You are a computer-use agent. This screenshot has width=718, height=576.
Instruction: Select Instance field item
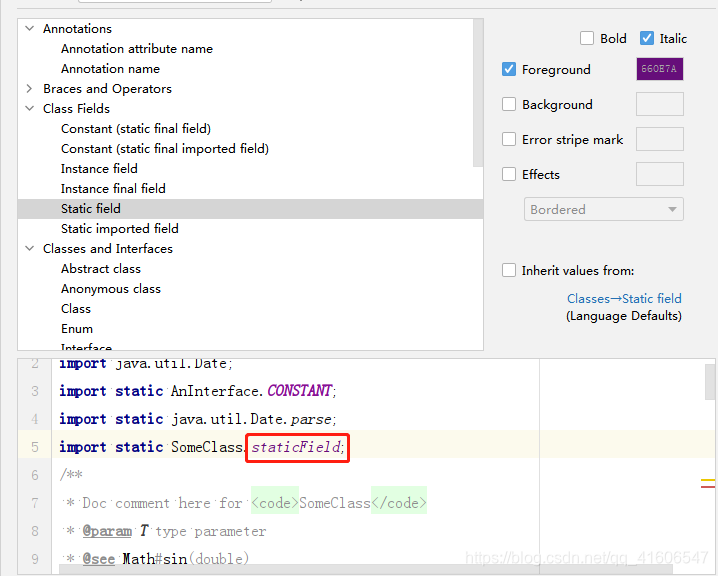pos(99,168)
